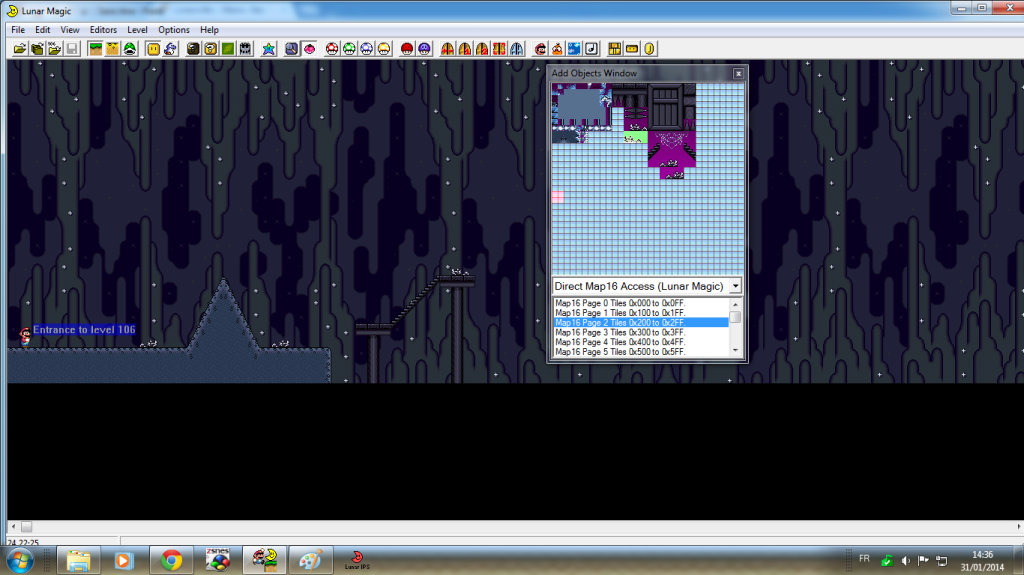Click the open level number folder icon
1024x575 pixels.
point(54,49)
